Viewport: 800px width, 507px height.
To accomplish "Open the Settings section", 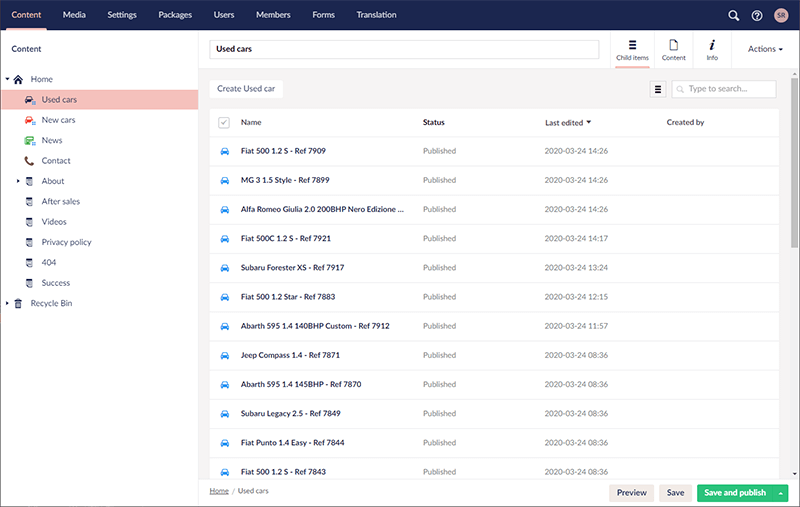I will pyautogui.click(x=122, y=15).
